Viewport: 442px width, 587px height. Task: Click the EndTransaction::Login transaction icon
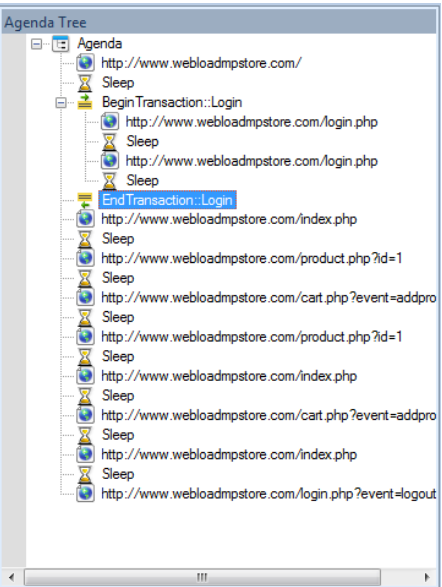85,200
